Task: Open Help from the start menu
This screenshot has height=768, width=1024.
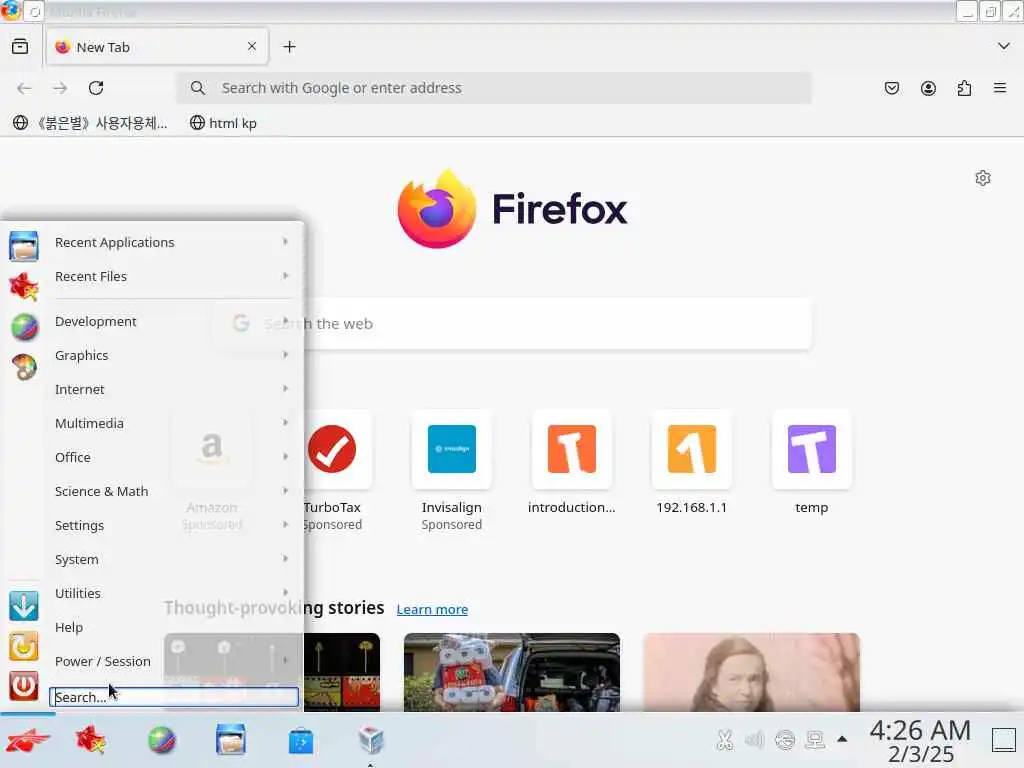Action: [173, 627]
